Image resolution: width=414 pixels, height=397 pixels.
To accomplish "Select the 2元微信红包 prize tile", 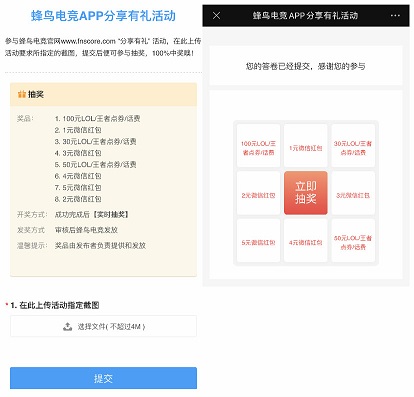I will coord(258,193).
